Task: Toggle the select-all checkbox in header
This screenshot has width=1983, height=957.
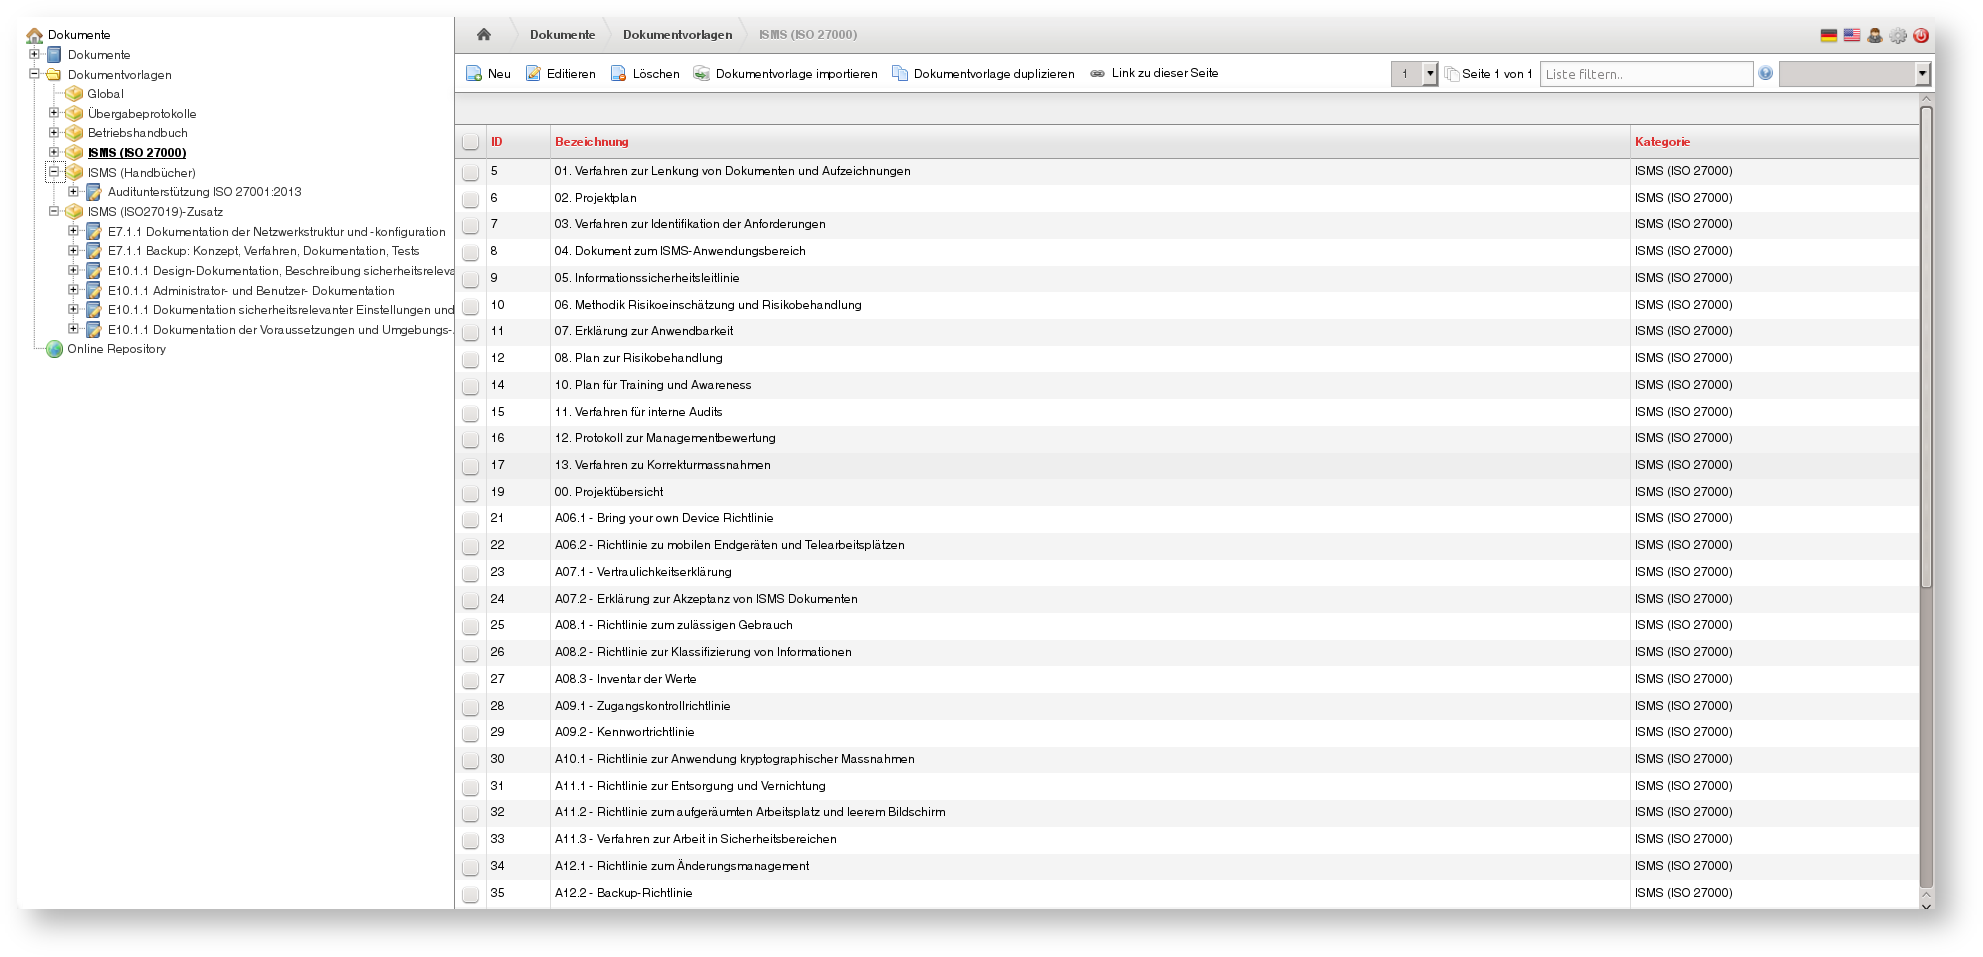Action: pos(470,142)
